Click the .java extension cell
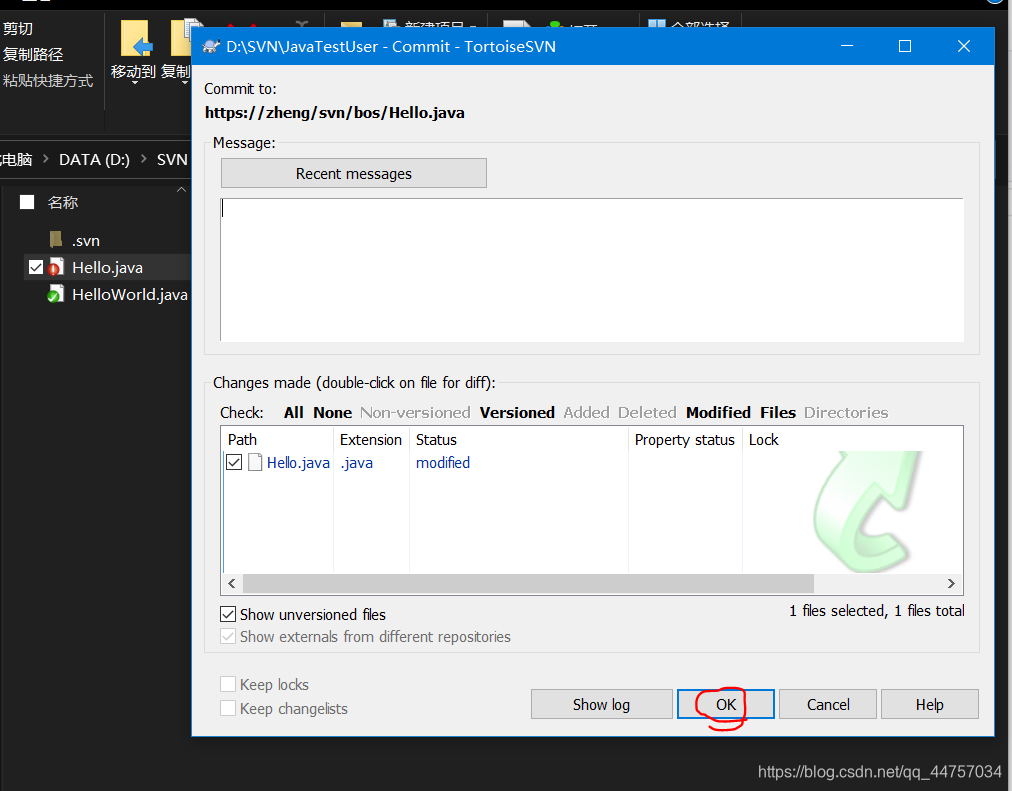The height and width of the screenshot is (791, 1012). (x=357, y=463)
